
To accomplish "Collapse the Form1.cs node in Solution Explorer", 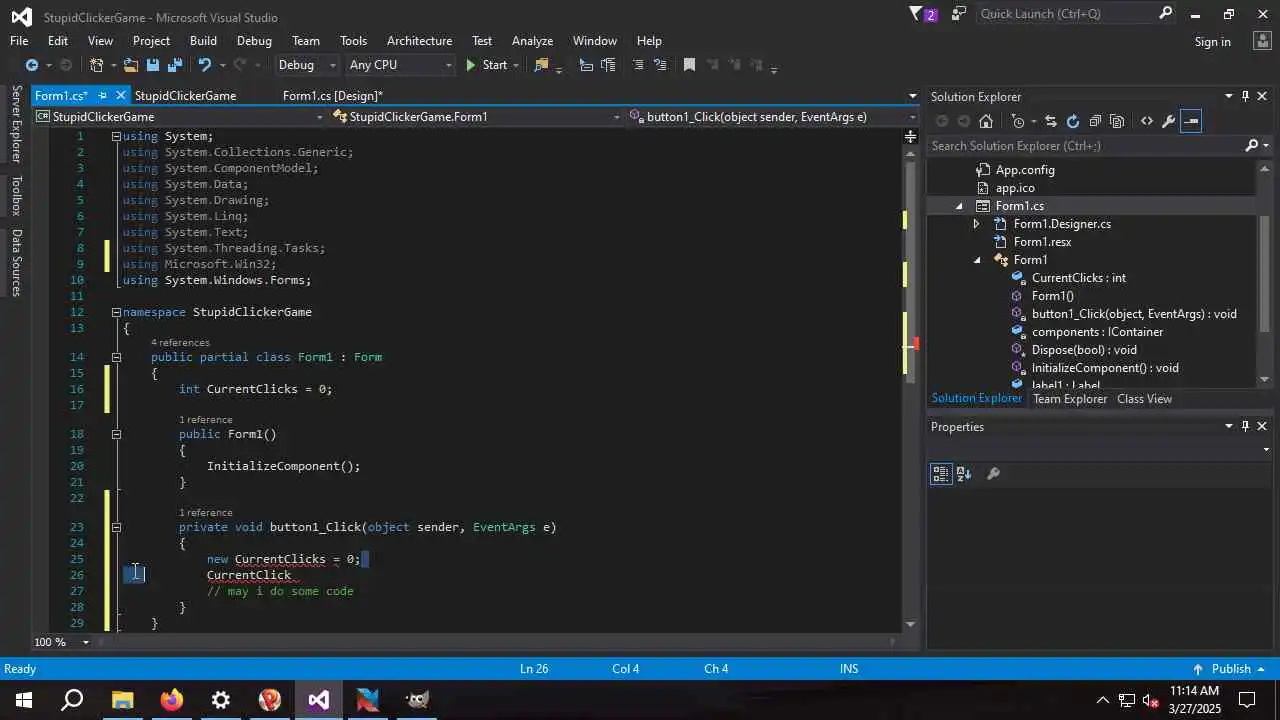I will [959, 206].
